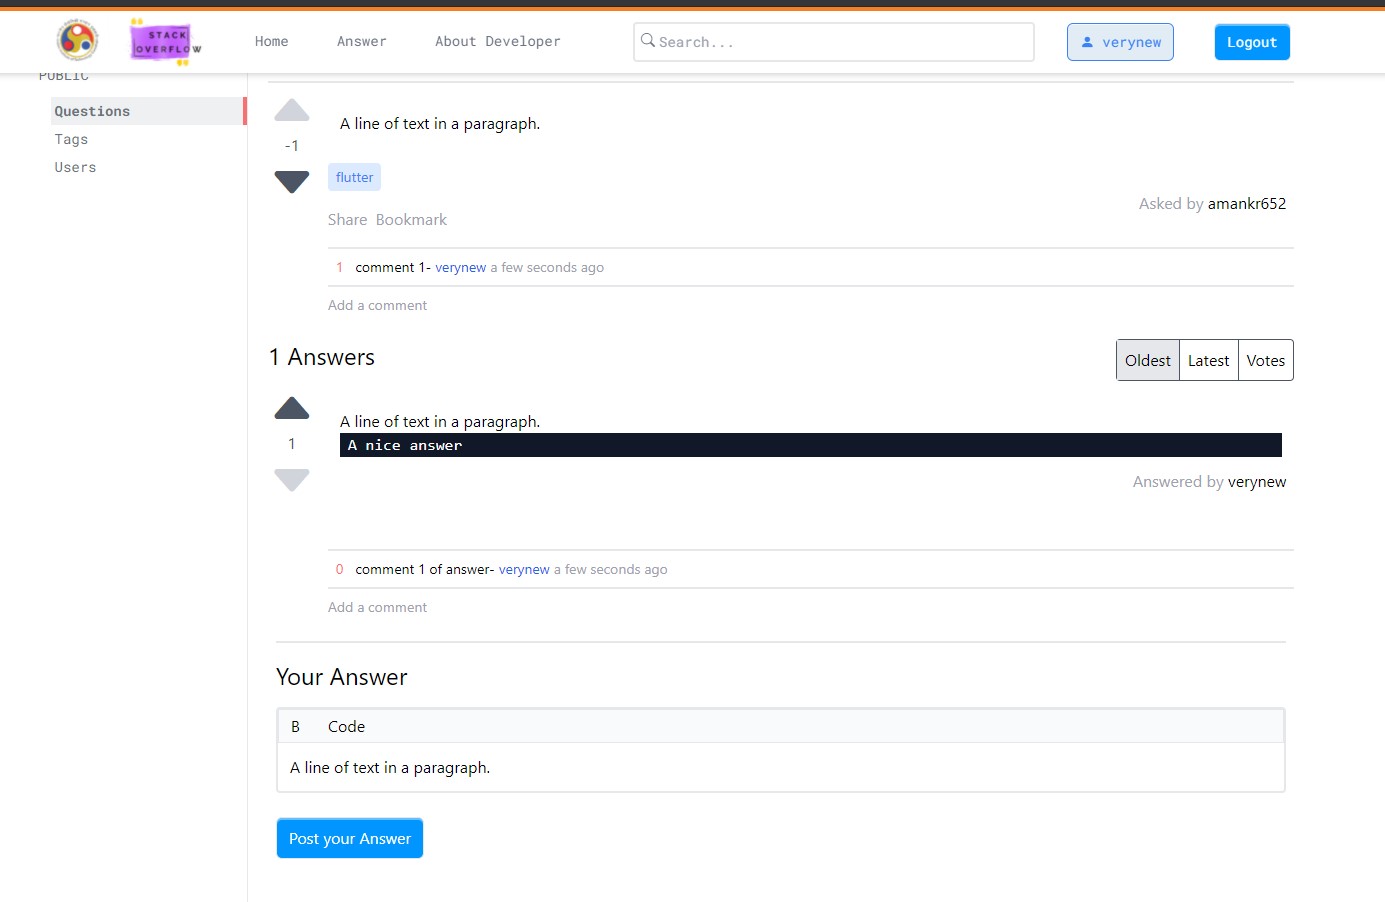Open the Home nav link
The width and height of the screenshot is (1385, 902).
point(272,42)
